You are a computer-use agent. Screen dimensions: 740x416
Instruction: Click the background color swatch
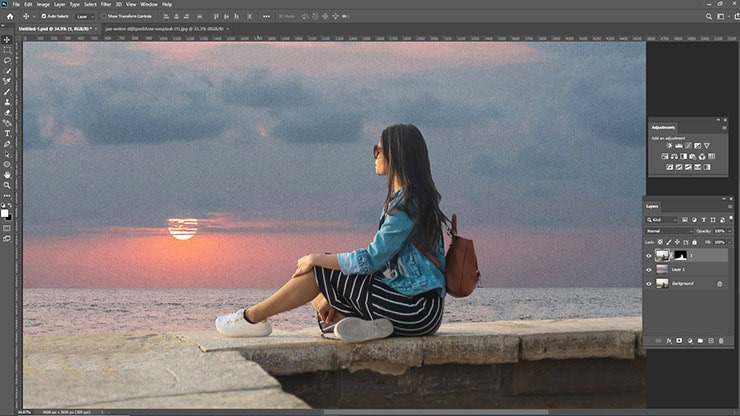coord(8,217)
